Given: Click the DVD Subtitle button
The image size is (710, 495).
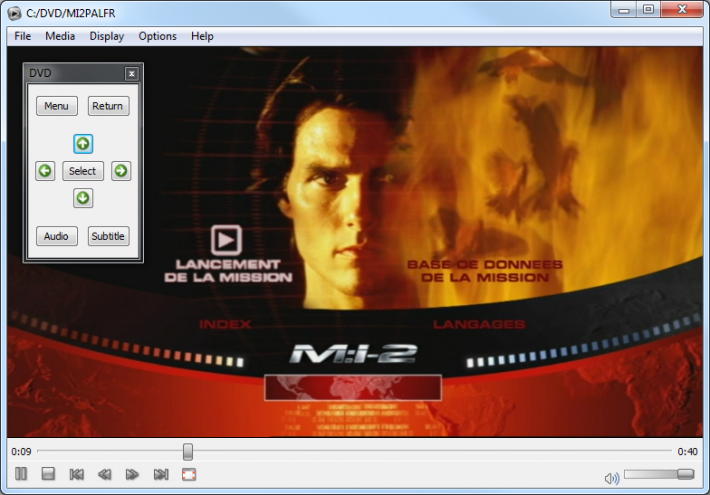Looking at the screenshot, I should (108, 236).
